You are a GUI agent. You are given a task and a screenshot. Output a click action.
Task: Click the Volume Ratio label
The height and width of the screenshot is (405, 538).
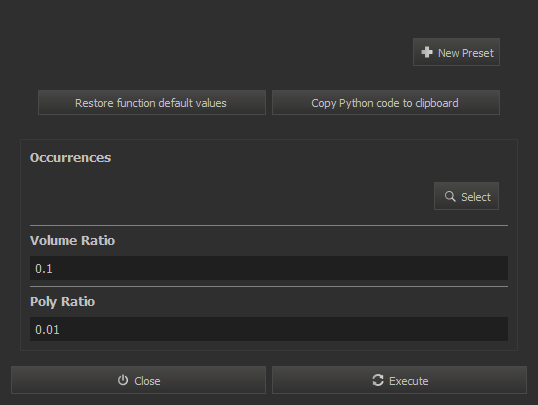point(72,241)
